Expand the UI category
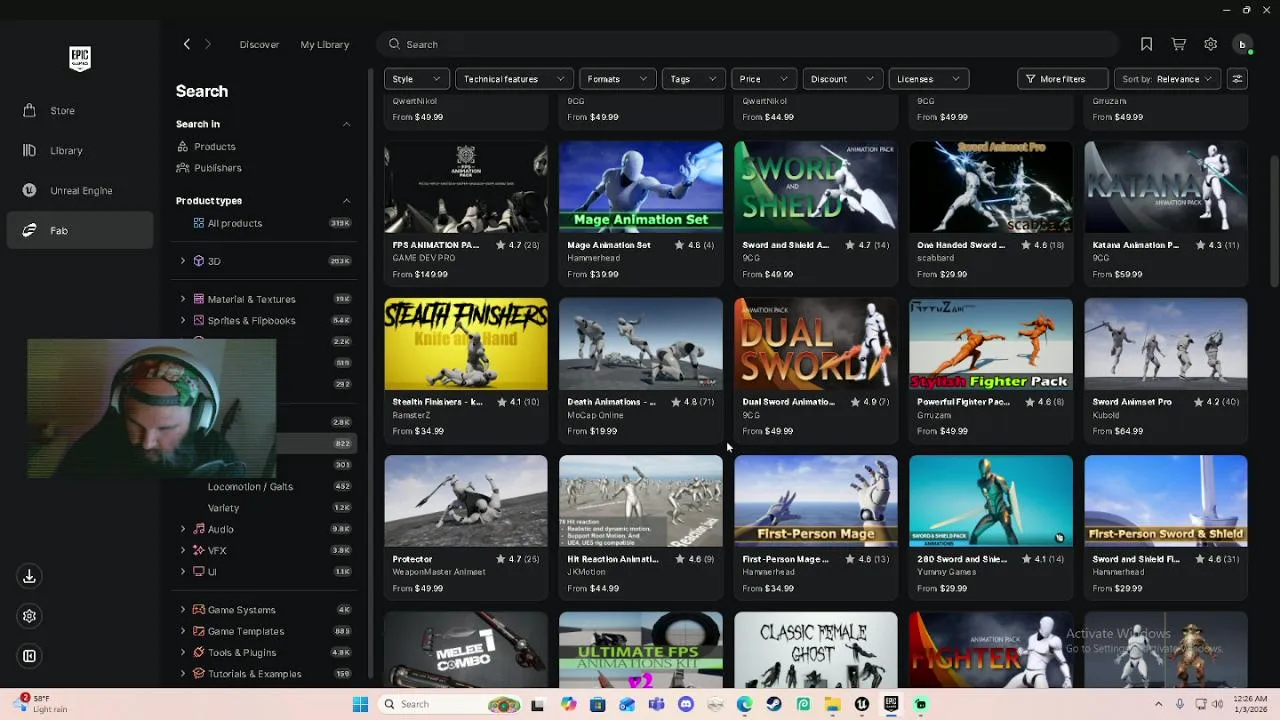This screenshot has height=720, width=1280. click(183, 572)
